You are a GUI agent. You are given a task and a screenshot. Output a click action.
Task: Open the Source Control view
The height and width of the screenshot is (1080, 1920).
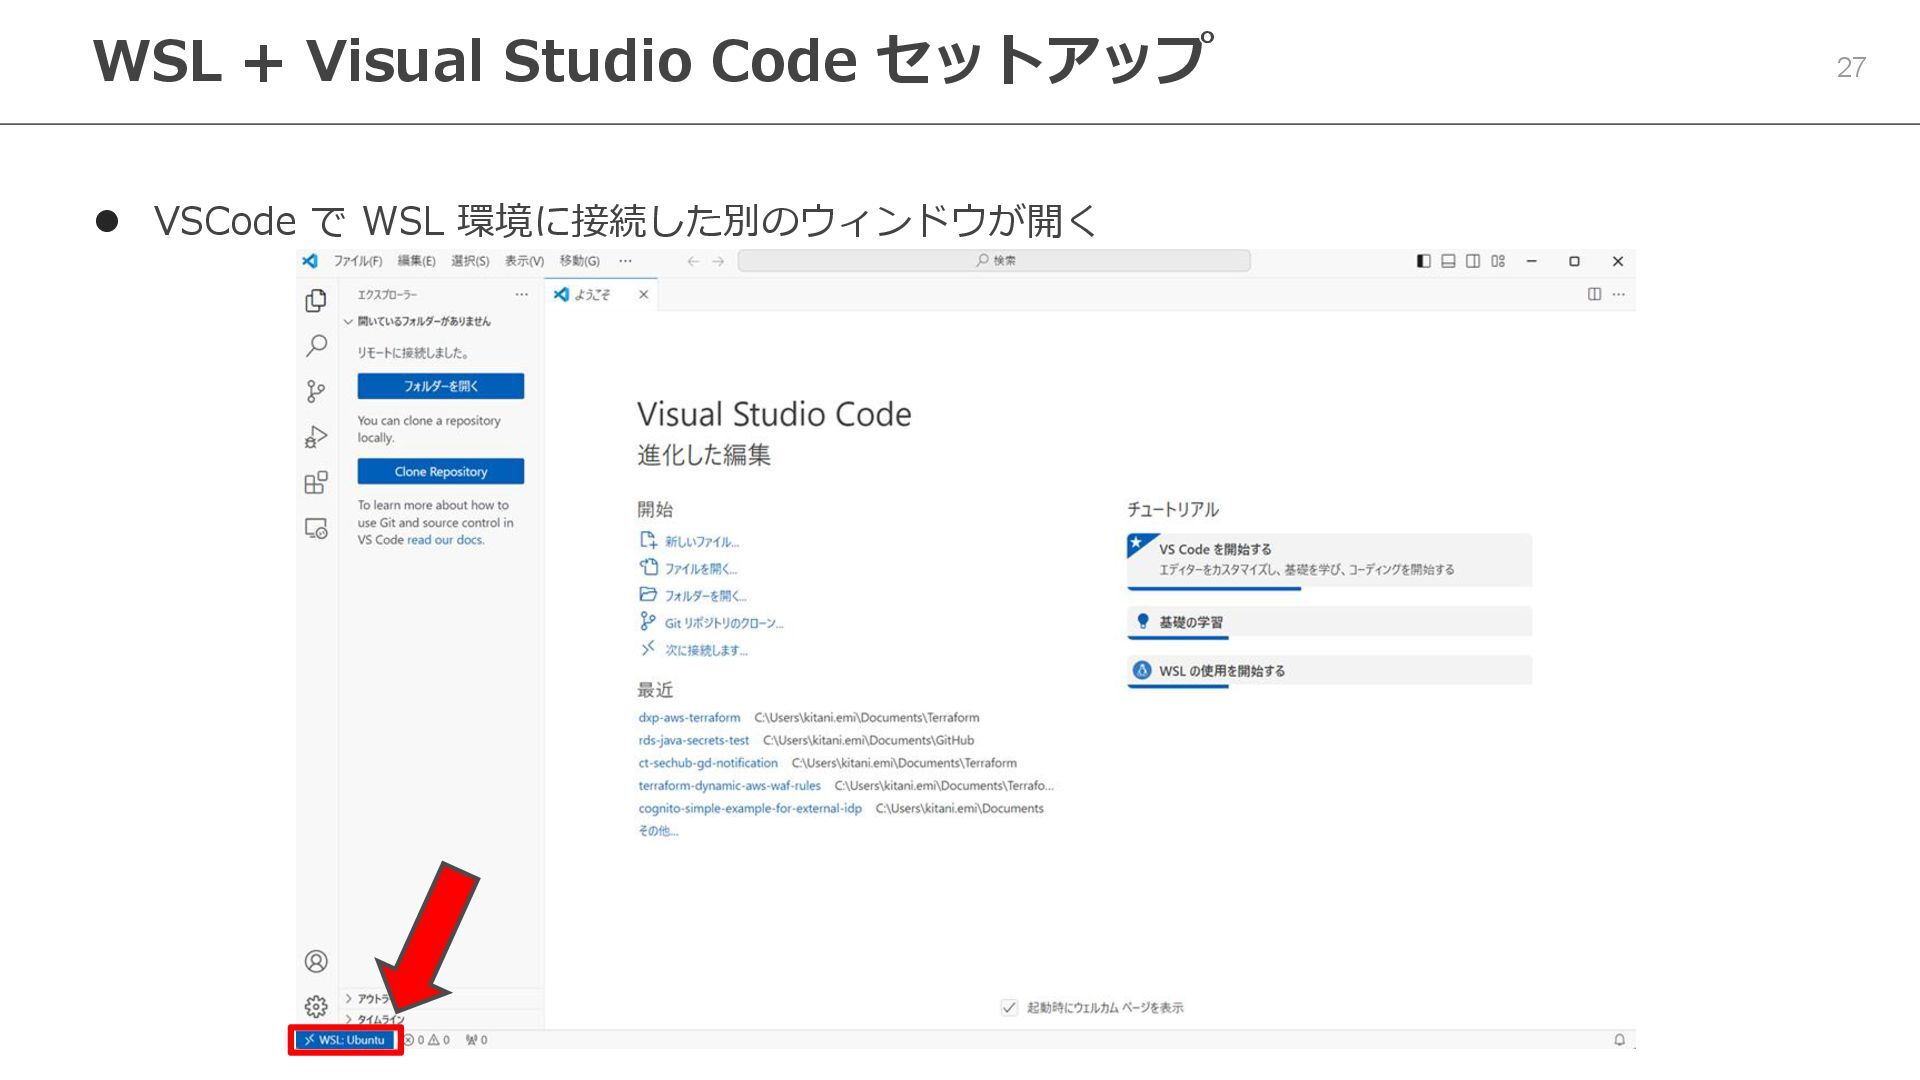[316, 391]
